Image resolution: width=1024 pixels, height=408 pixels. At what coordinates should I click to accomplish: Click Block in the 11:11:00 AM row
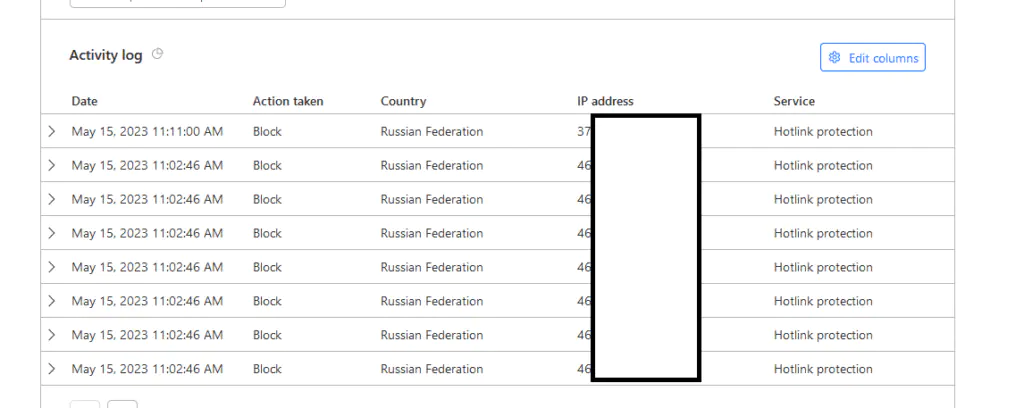pyautogui.click(x=267, y=131)
